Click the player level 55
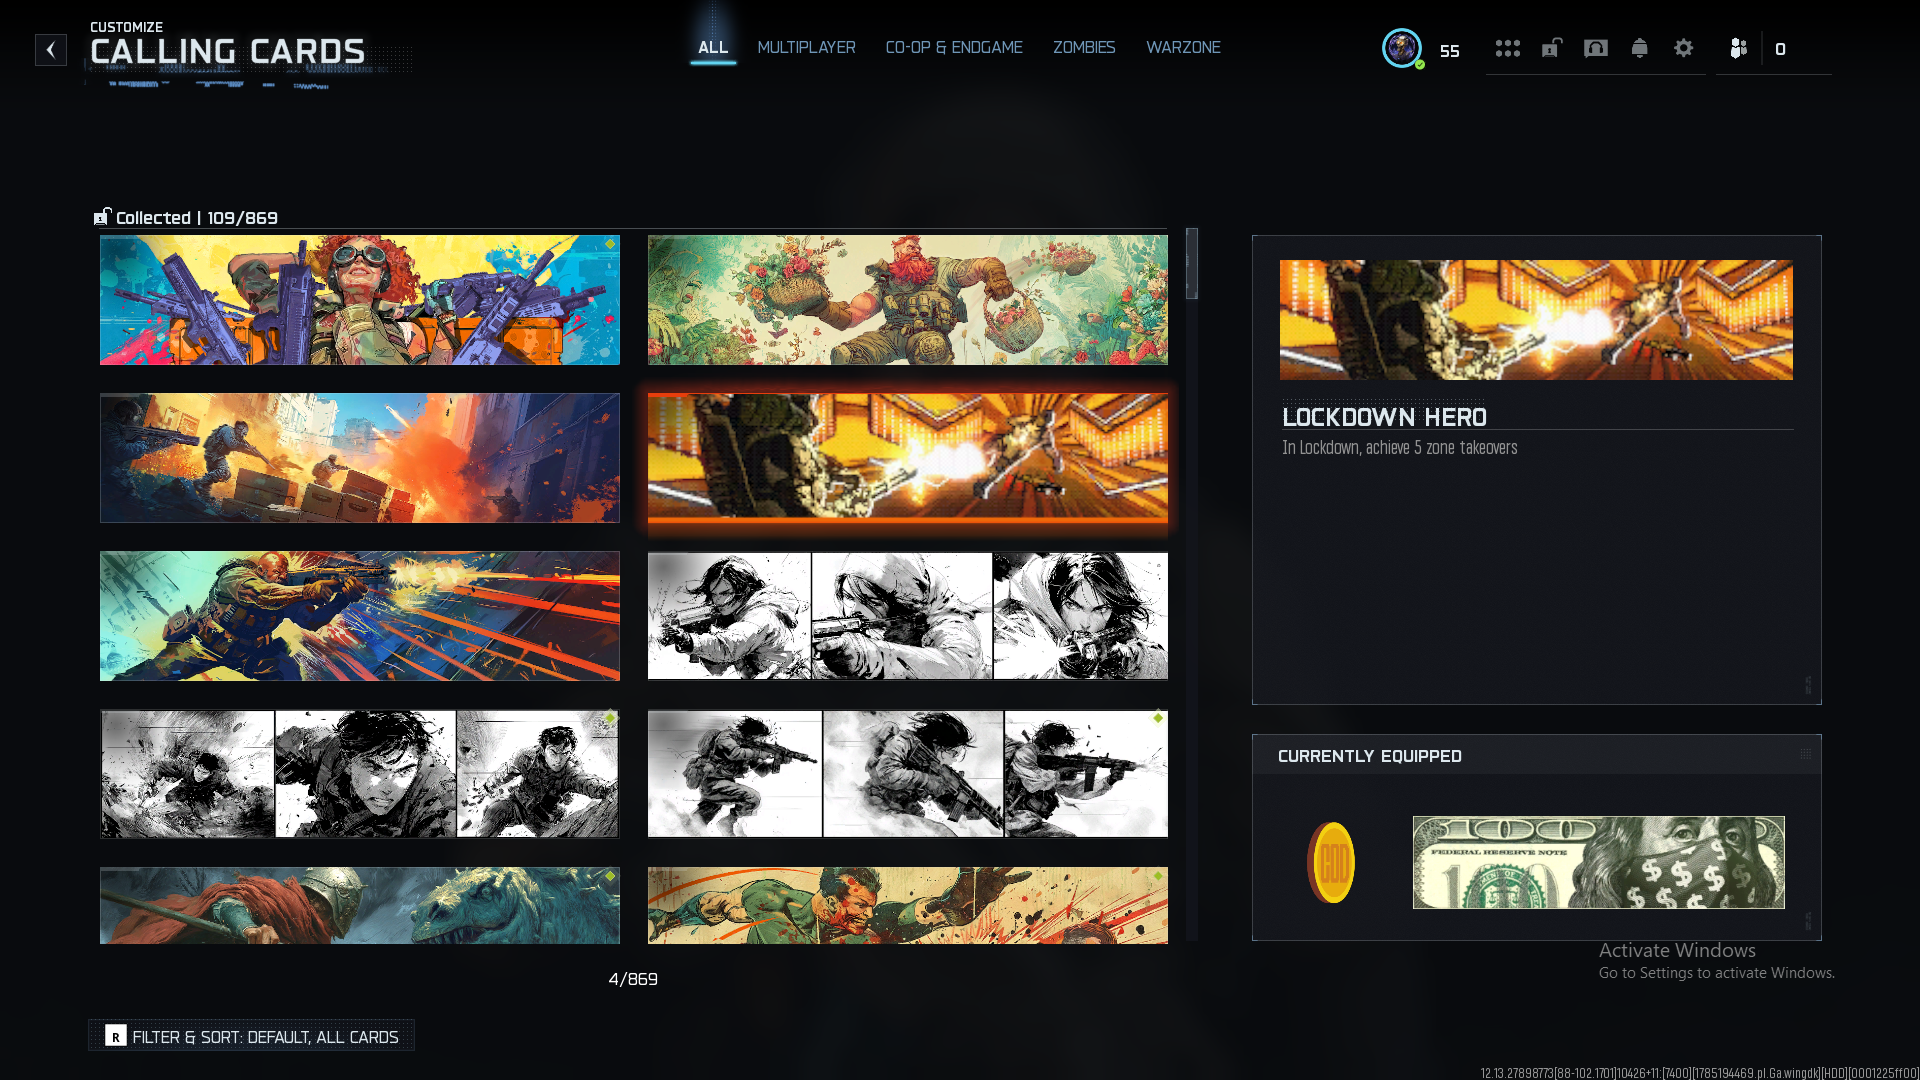The height and width of the screenshot is (1080, 1920). [1450, 51]
